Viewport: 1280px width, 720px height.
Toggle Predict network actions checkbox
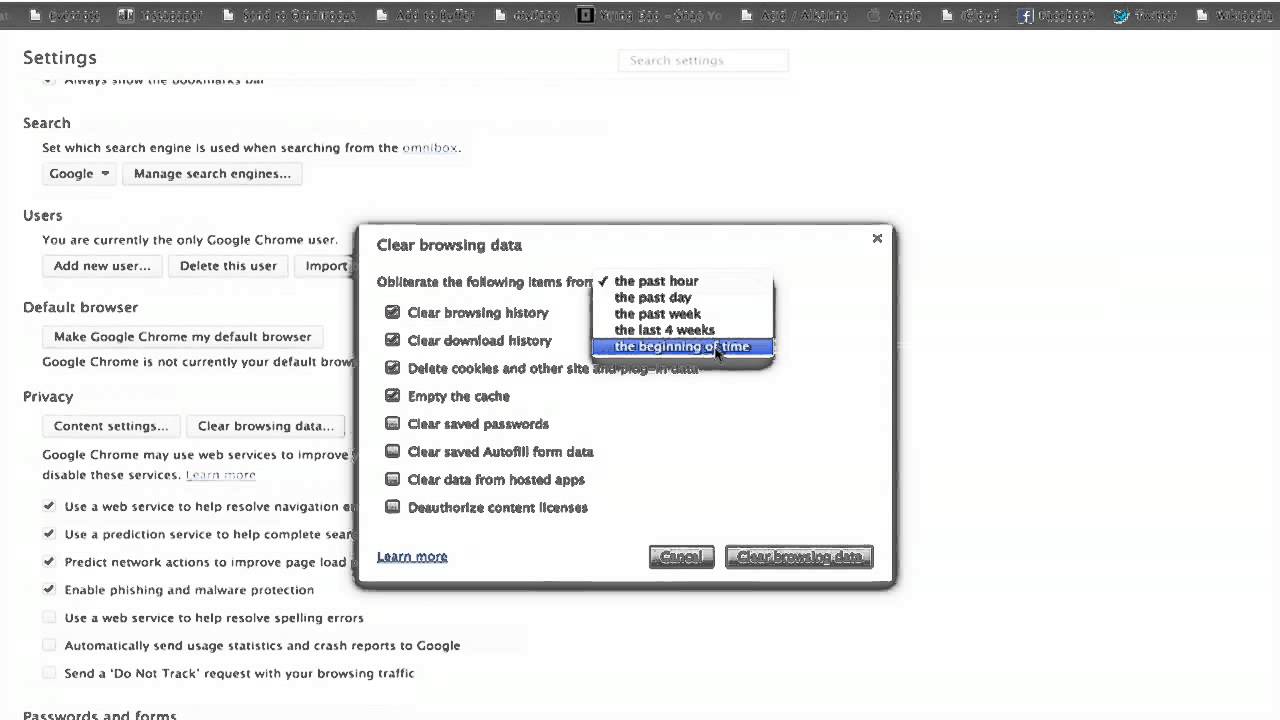tap(49, 562)
